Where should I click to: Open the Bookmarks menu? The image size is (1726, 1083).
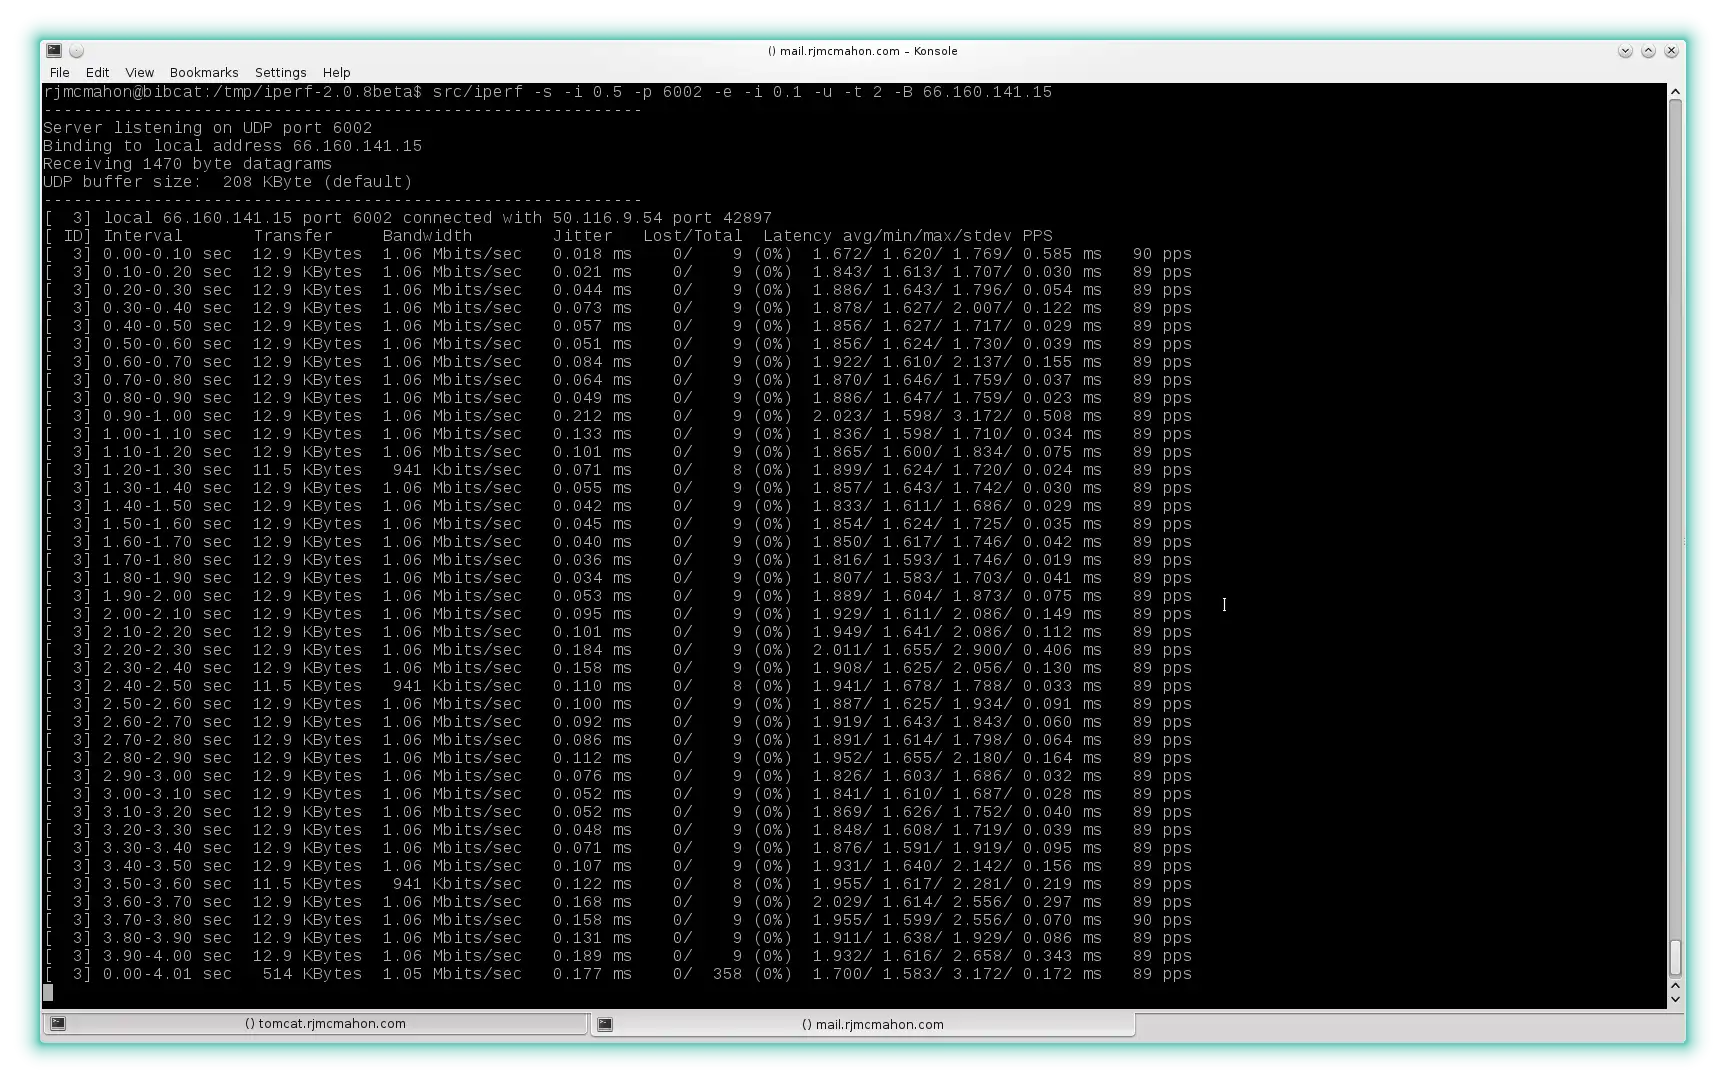[x=203, y=72]
